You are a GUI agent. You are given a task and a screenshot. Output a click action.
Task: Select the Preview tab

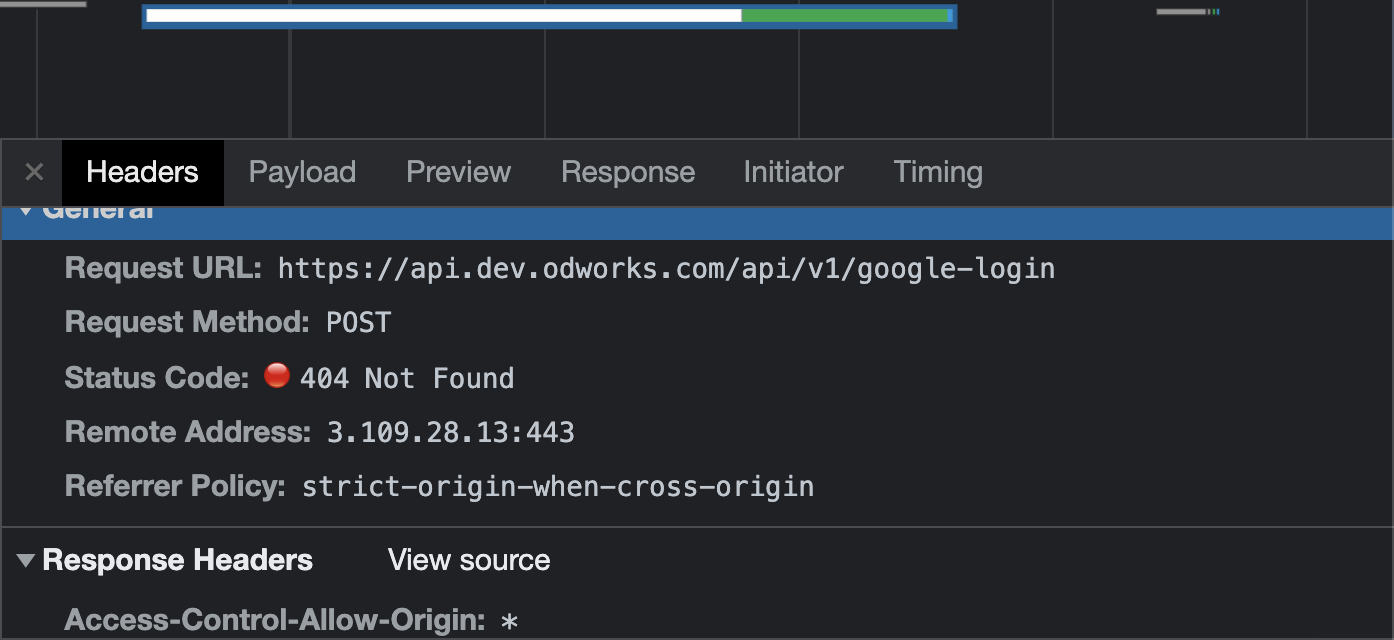click(x=458, y=172)
